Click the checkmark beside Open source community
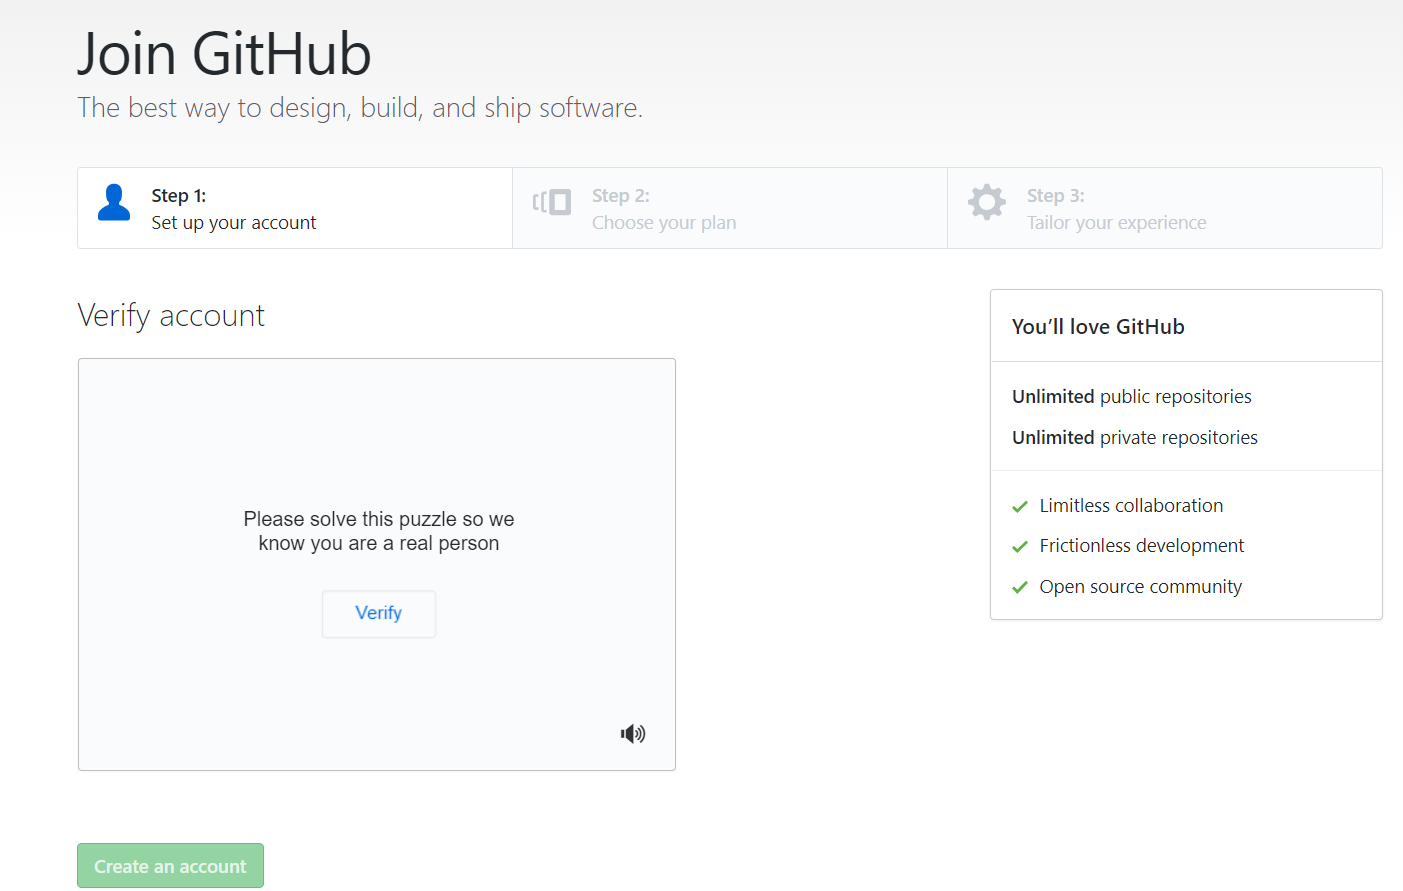The width and height of the screenshot is (1403, 891). [1020, 588]
